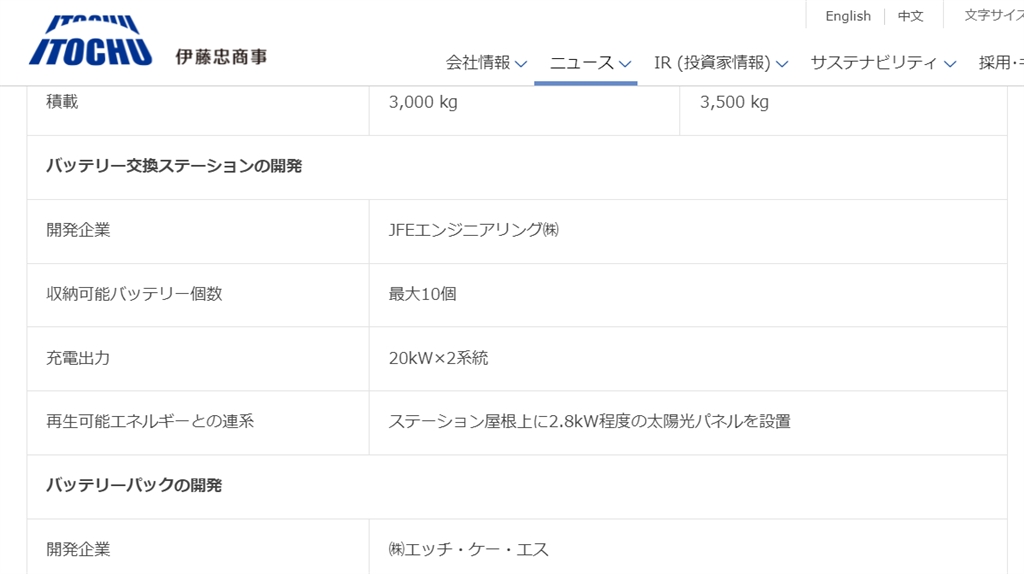Open the サステナビリティ menu
The image size is (1024, 574).
[x=873, y=63]
